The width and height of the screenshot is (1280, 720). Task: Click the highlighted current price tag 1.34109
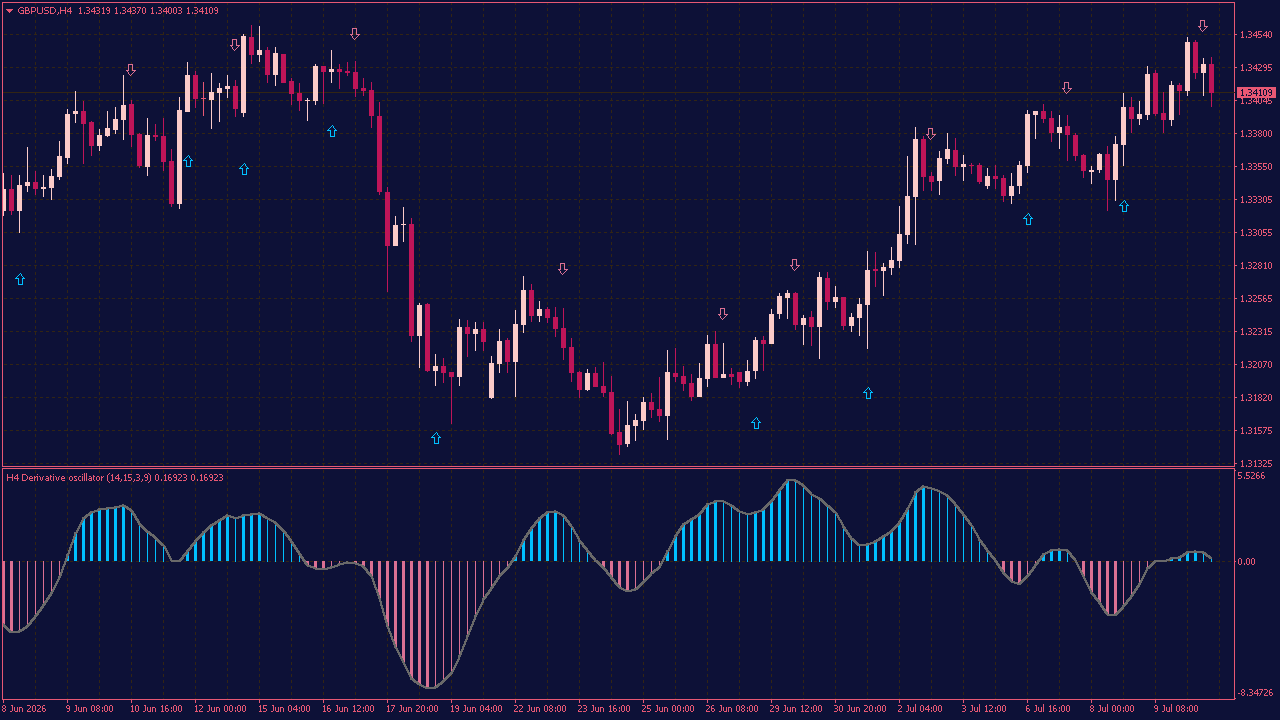(1255, 92)
